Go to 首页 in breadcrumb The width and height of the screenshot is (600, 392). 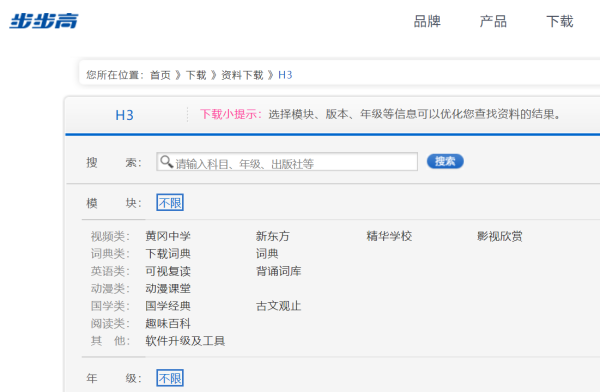160,75
